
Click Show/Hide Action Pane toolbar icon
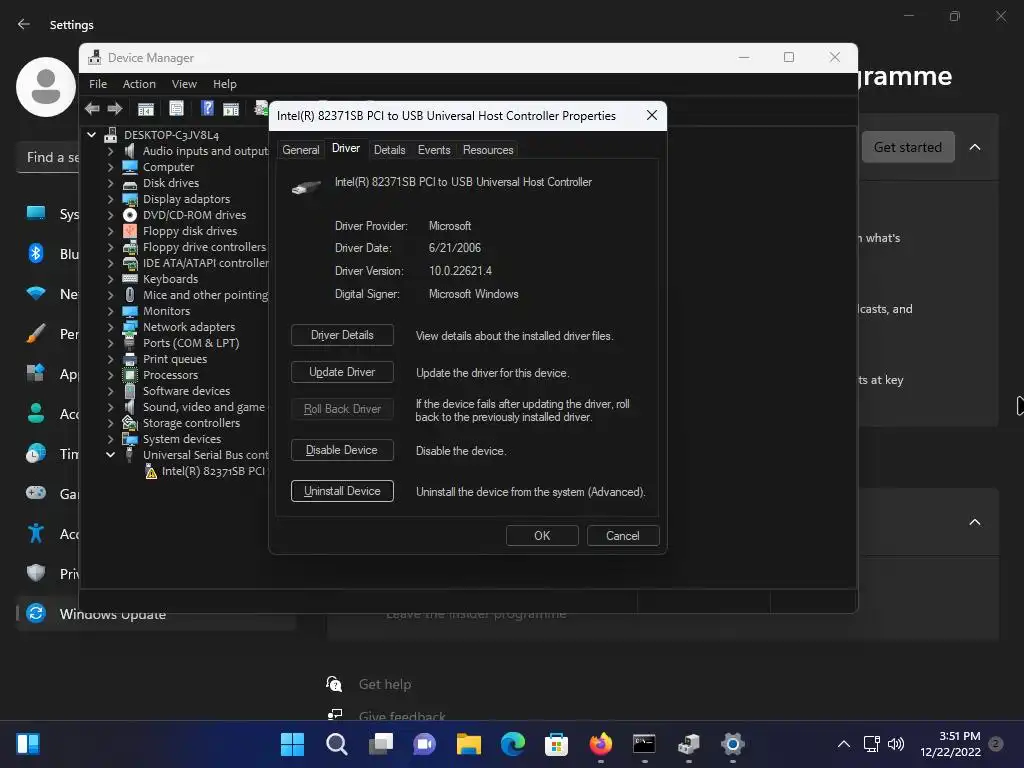(231, 108)
